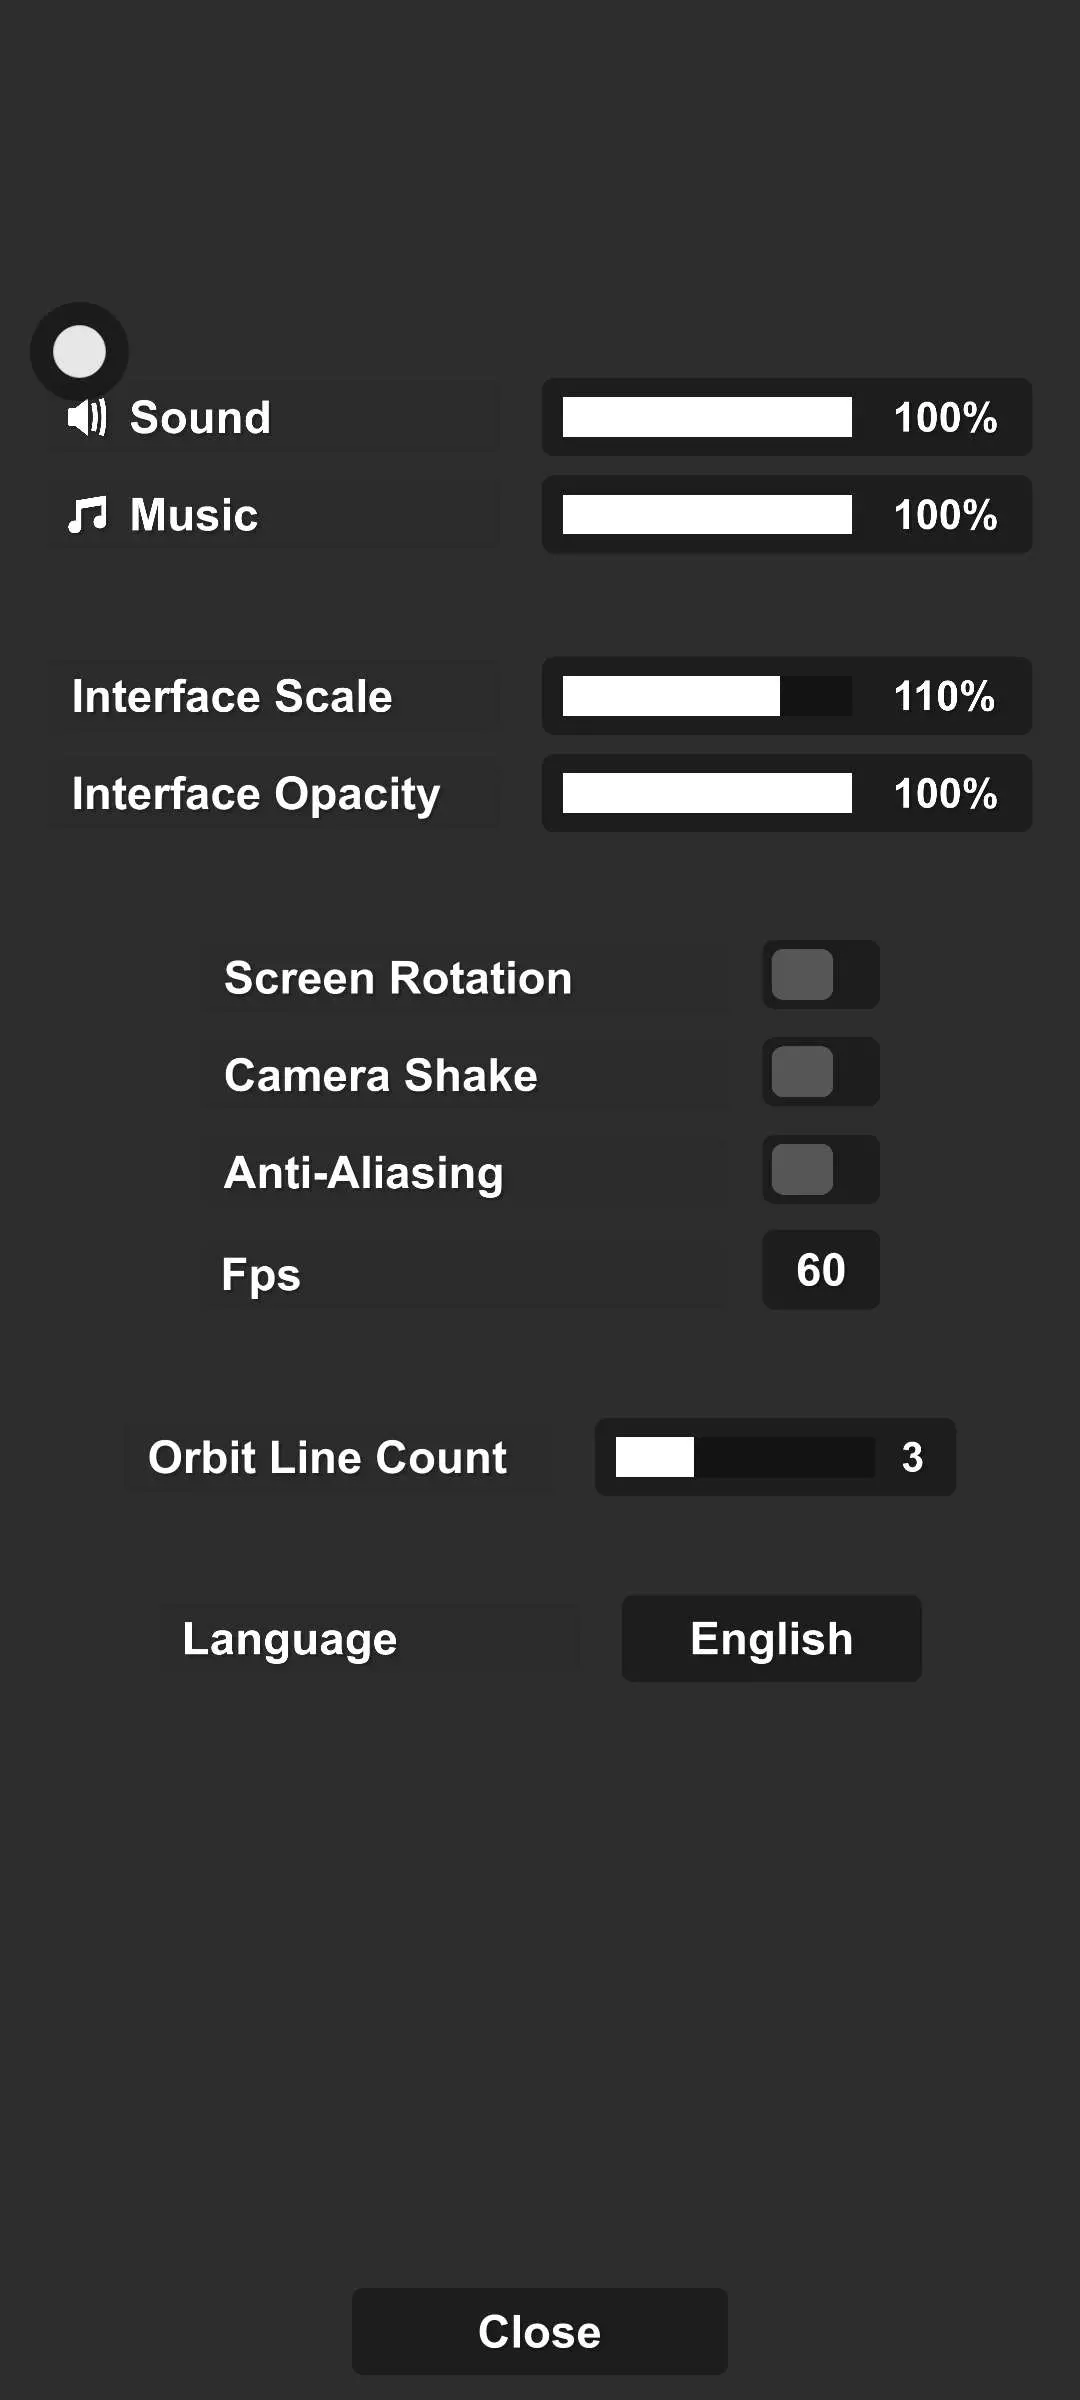The height and width of the screenshot is (2400, 1080).
Task: Tap the Language label
Action: click(290, 1639)
